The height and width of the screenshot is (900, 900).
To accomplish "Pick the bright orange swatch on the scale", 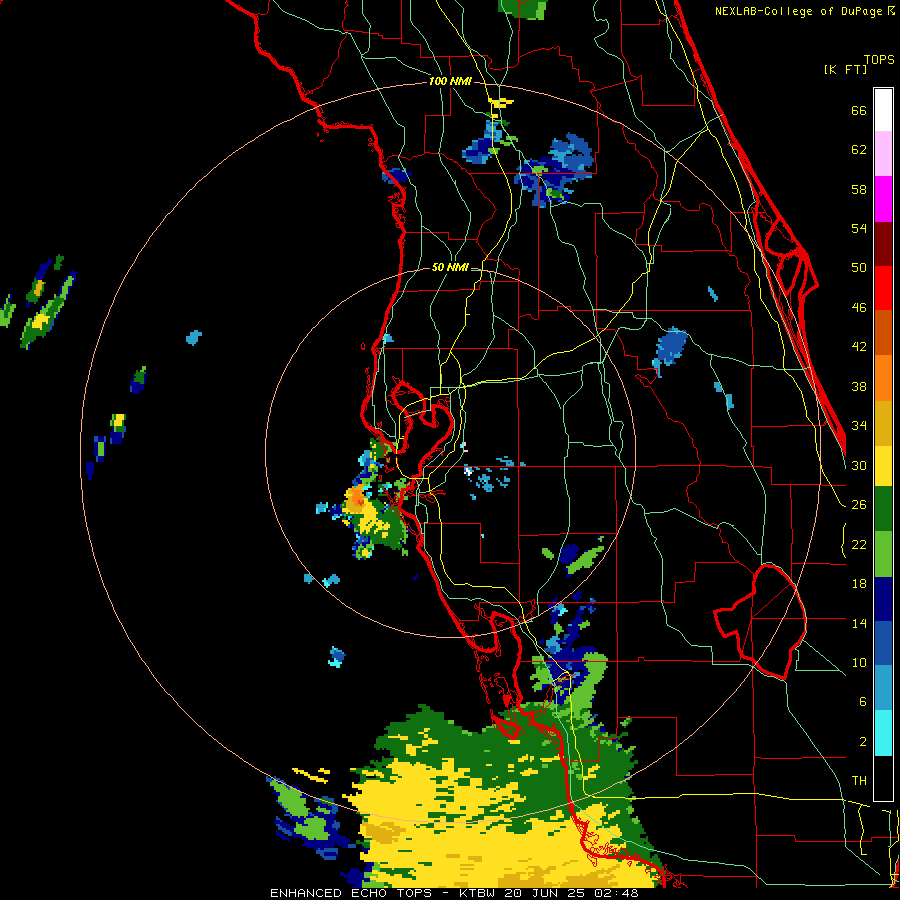I will [883, 378].
